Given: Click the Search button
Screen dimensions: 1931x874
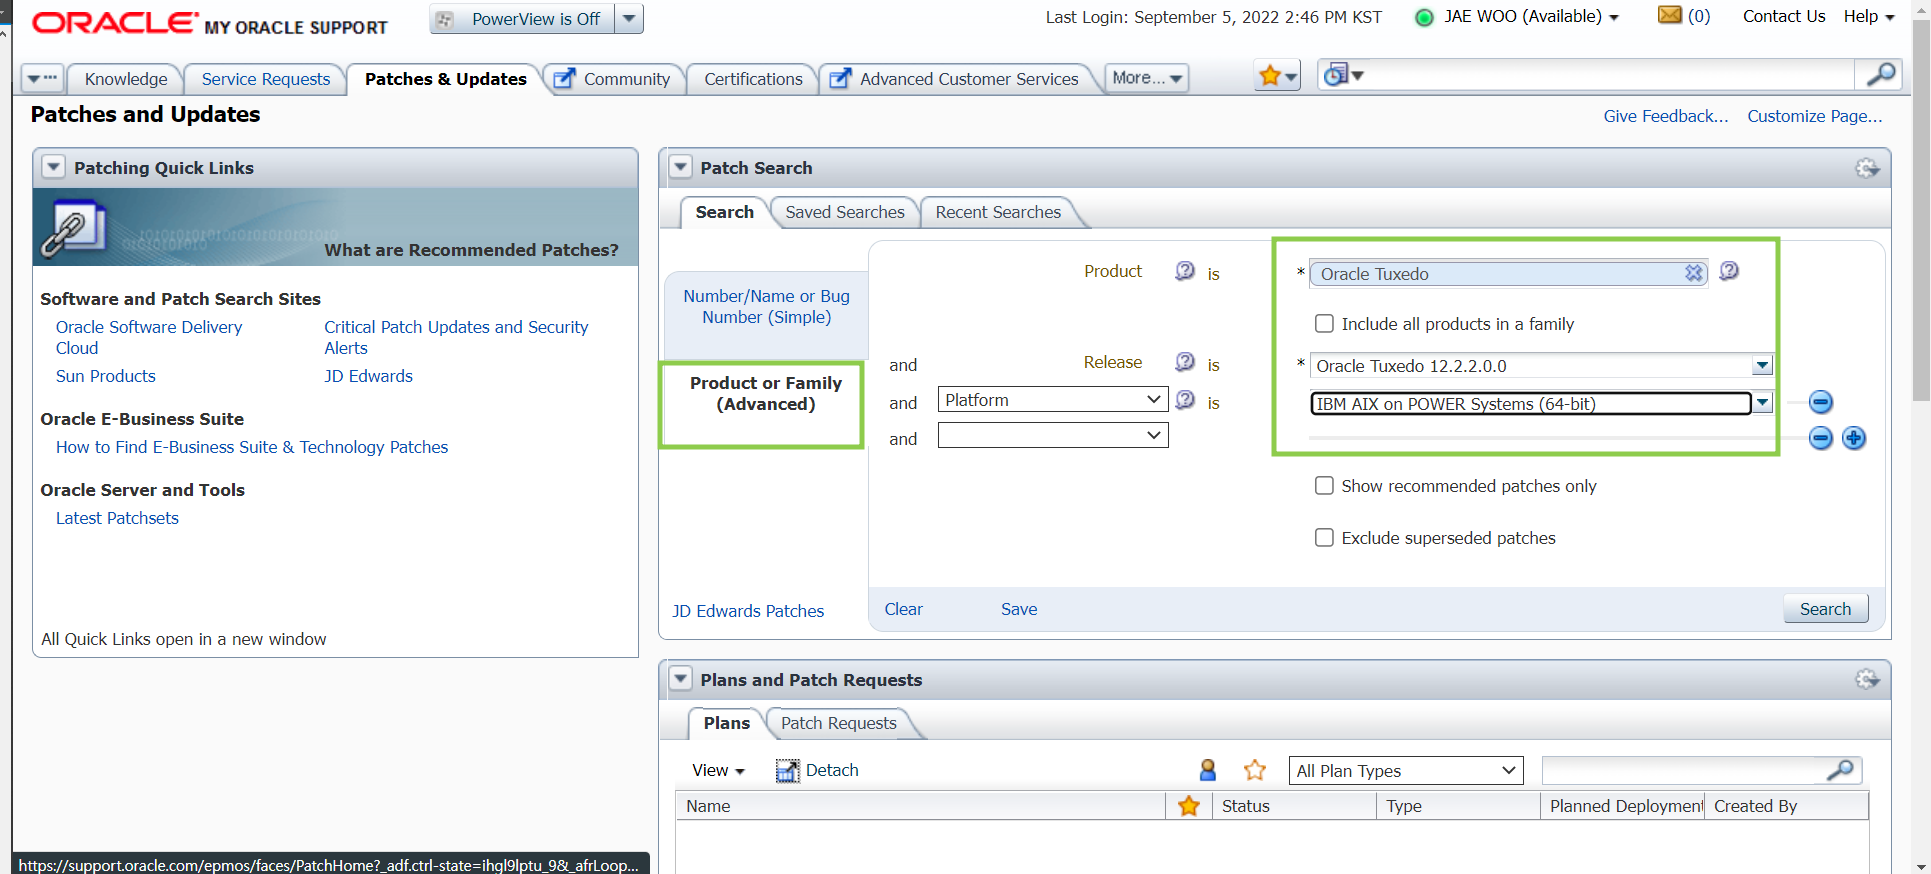Looking at the screenshot, I should 1825,609.
